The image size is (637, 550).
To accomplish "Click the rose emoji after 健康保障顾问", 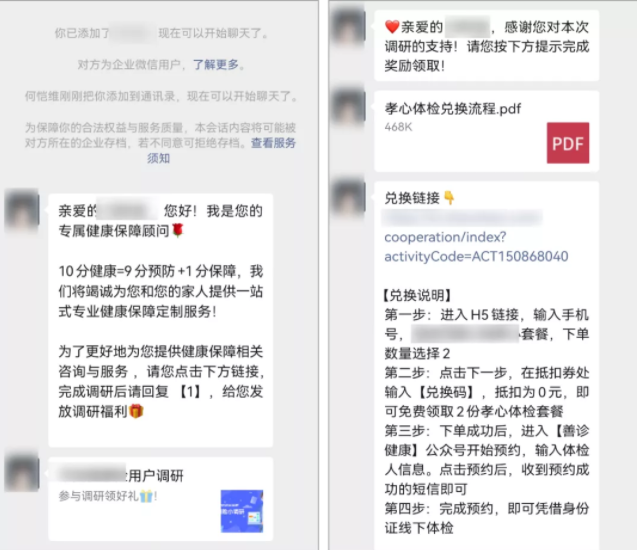I will [178, 230].
